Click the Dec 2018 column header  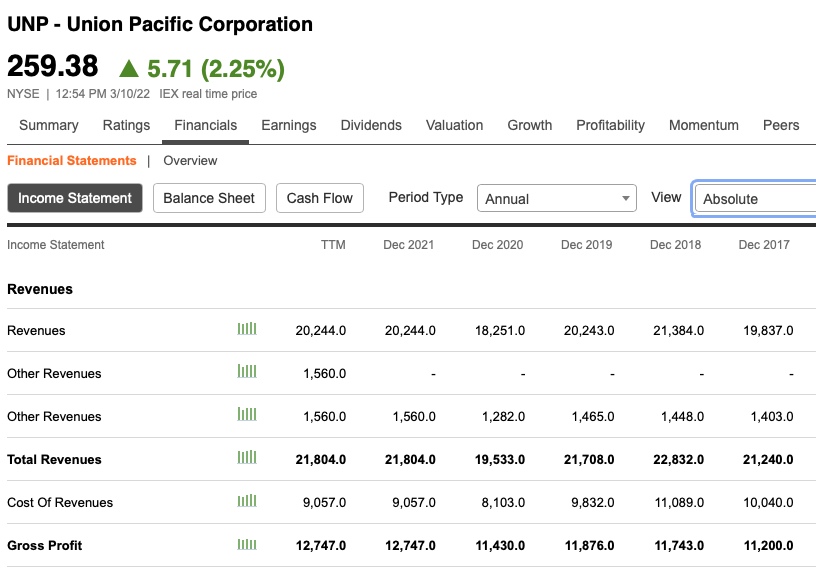click(675, 245)
